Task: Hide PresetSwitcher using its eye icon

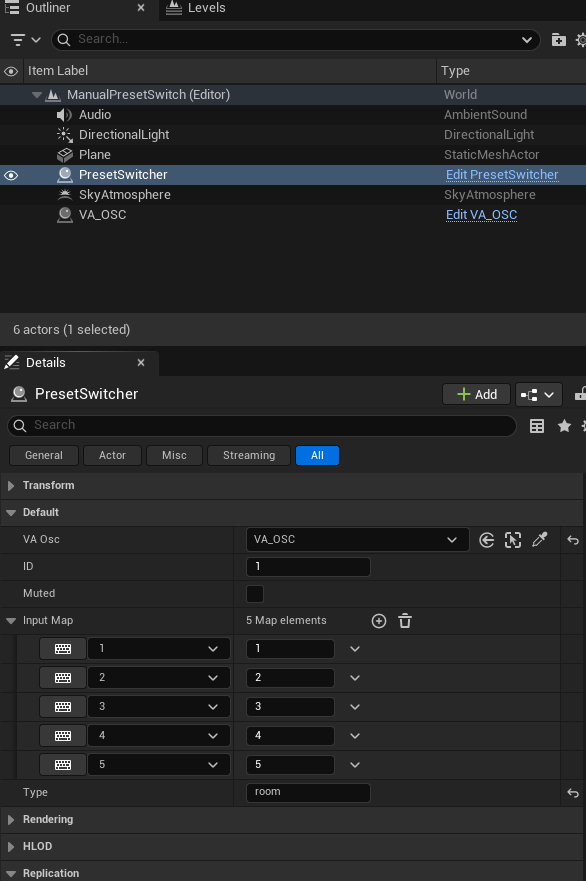Action: tap(11, 175)
